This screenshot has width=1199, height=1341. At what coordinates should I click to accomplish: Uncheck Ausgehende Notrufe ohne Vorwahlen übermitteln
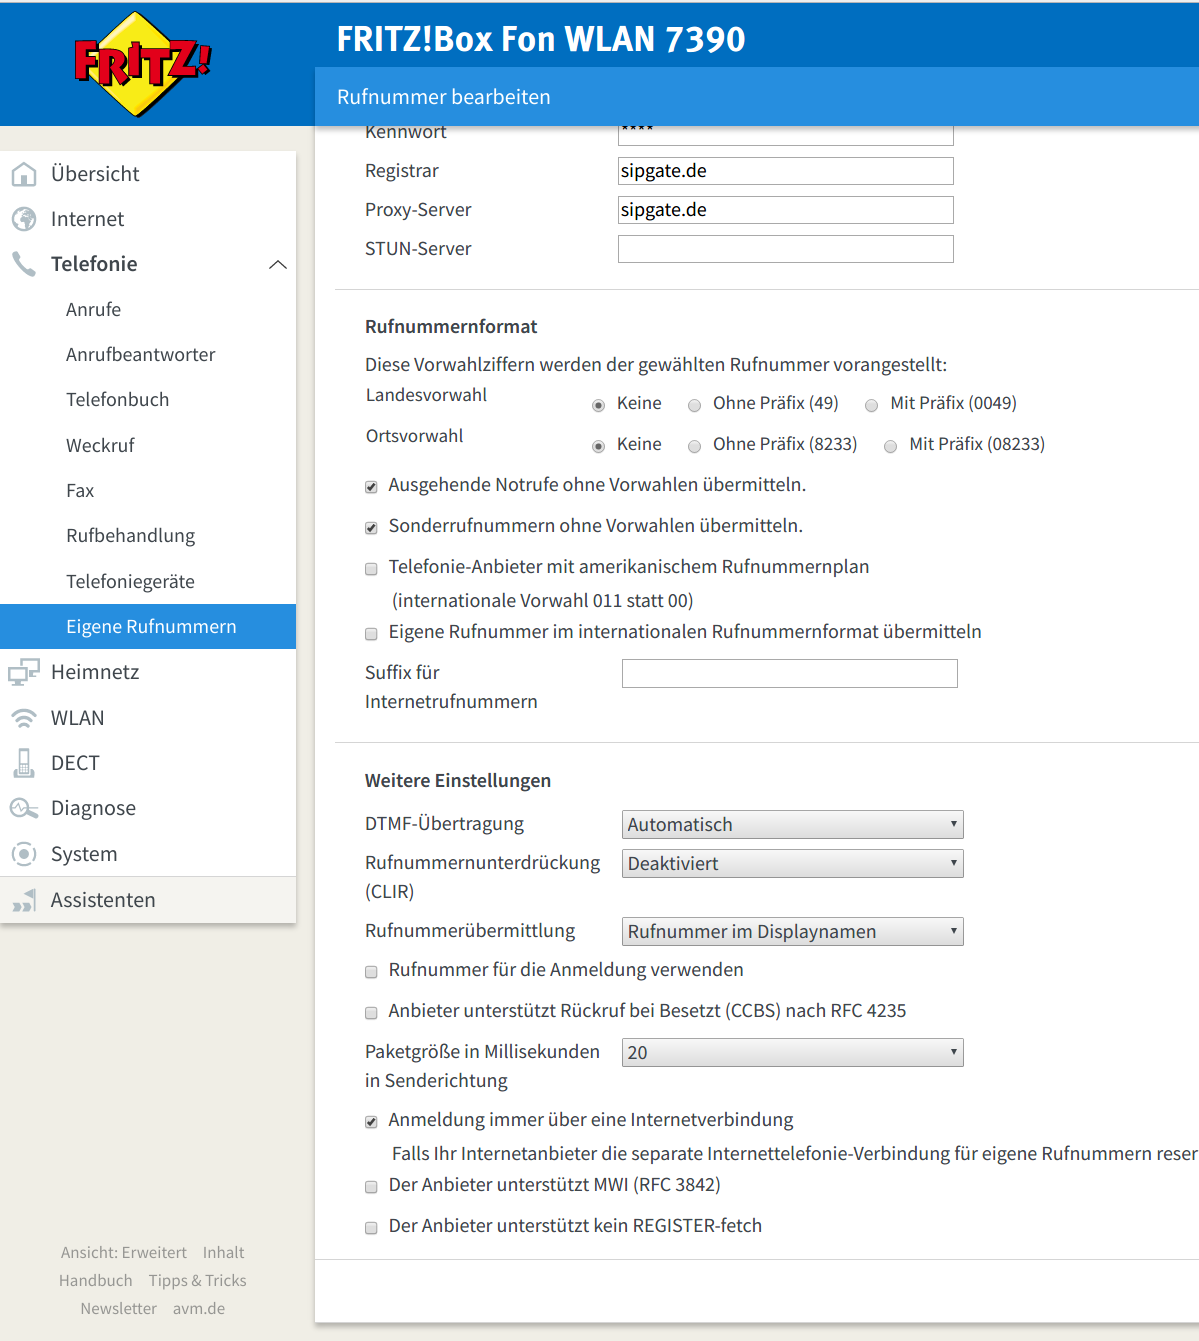click(371, 487)
